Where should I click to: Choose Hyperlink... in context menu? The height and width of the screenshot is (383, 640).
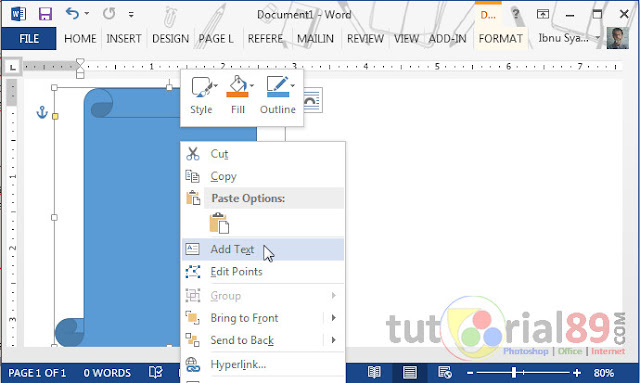tap(263, 364)
